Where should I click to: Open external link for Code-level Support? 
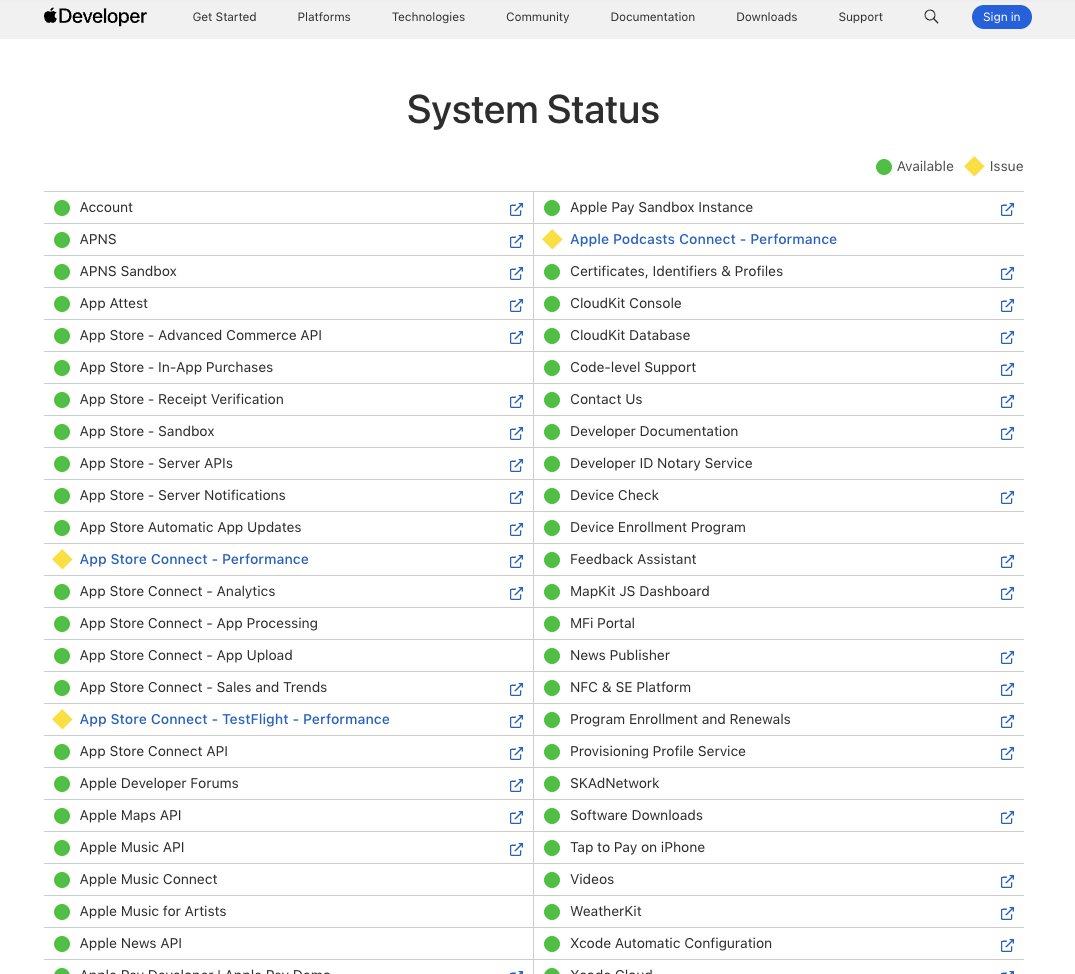1007,369
